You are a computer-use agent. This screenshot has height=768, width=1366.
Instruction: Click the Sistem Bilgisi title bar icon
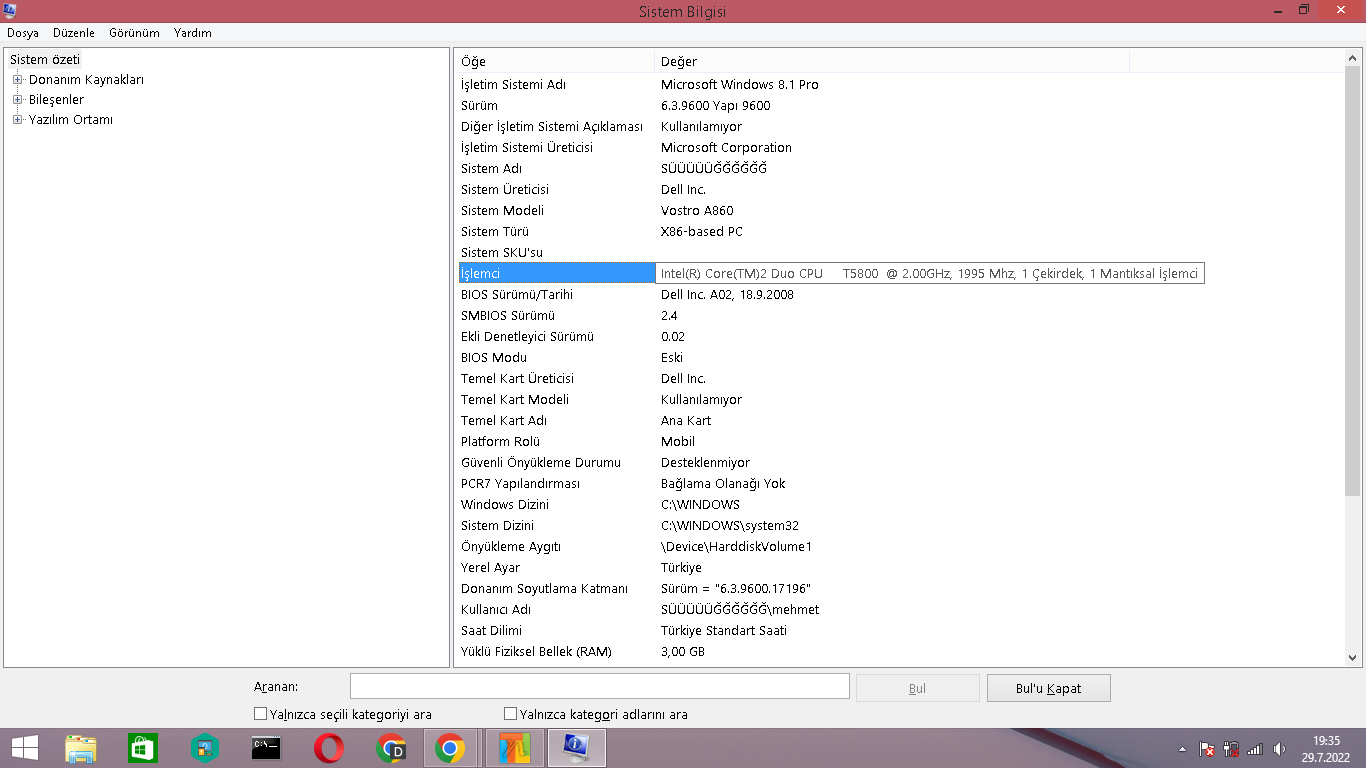tap(10, 11)
